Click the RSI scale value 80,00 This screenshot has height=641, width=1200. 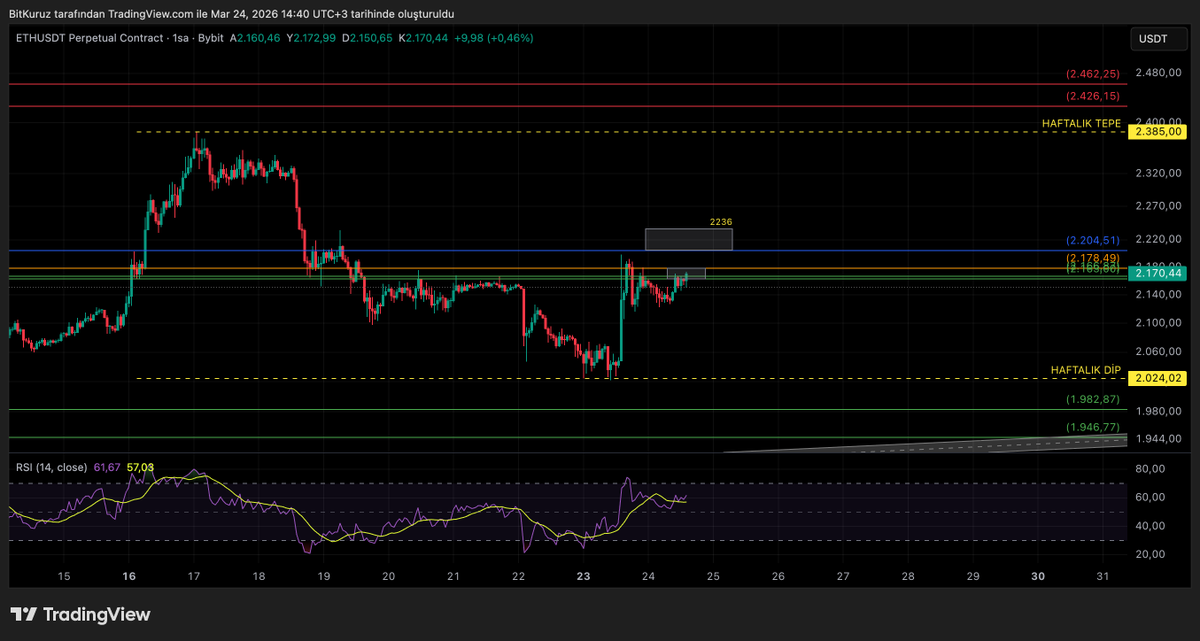(1151, 468)
